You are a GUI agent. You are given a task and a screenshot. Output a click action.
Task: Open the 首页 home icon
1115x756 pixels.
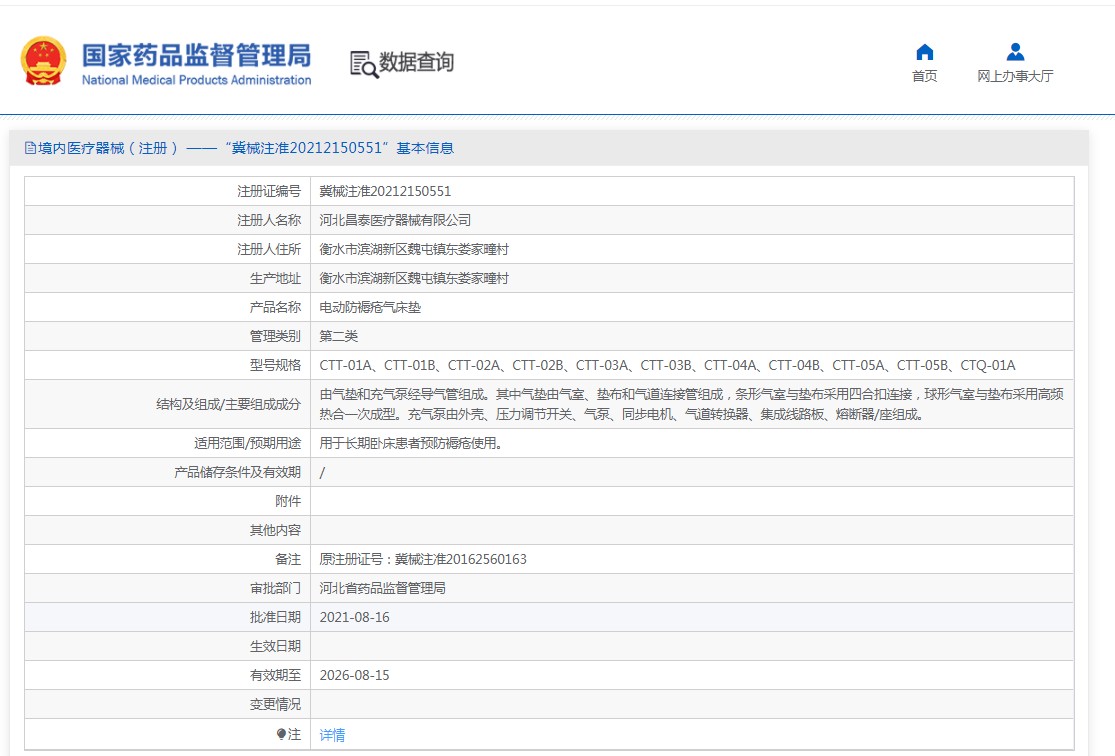[x=924, y=52]
